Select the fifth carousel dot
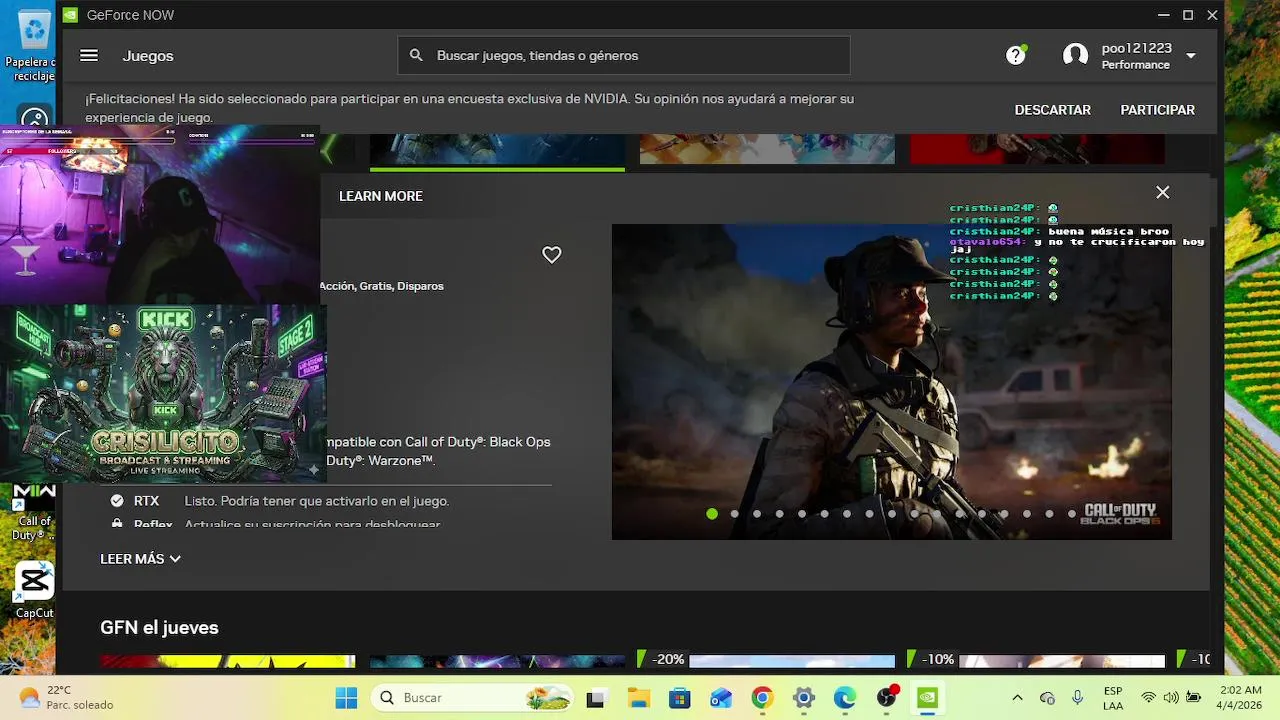Screen dimensions: 1280x720 802,514
